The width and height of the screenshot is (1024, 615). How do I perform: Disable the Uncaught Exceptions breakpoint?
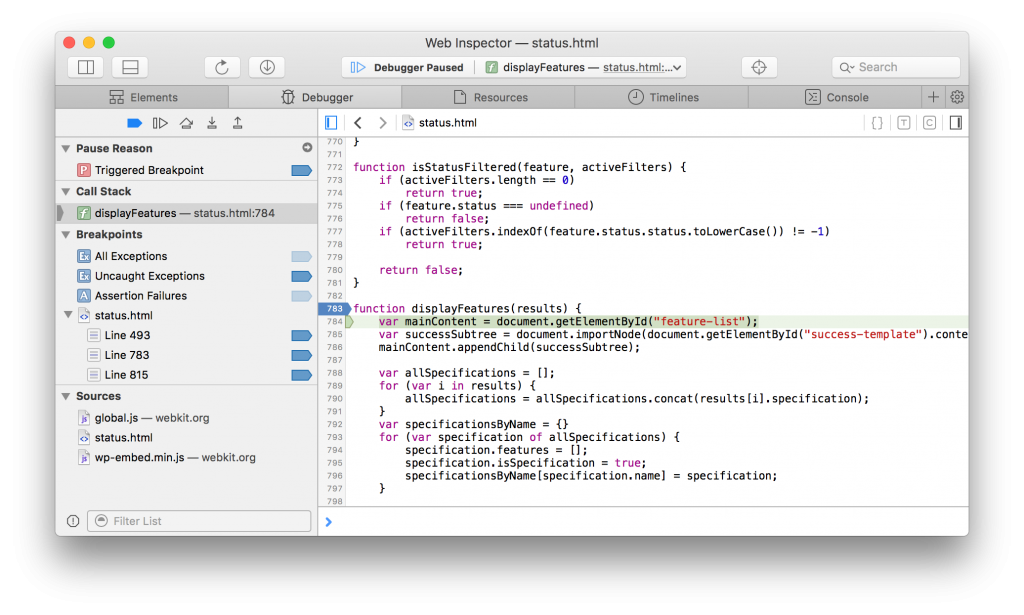(301, 276)
